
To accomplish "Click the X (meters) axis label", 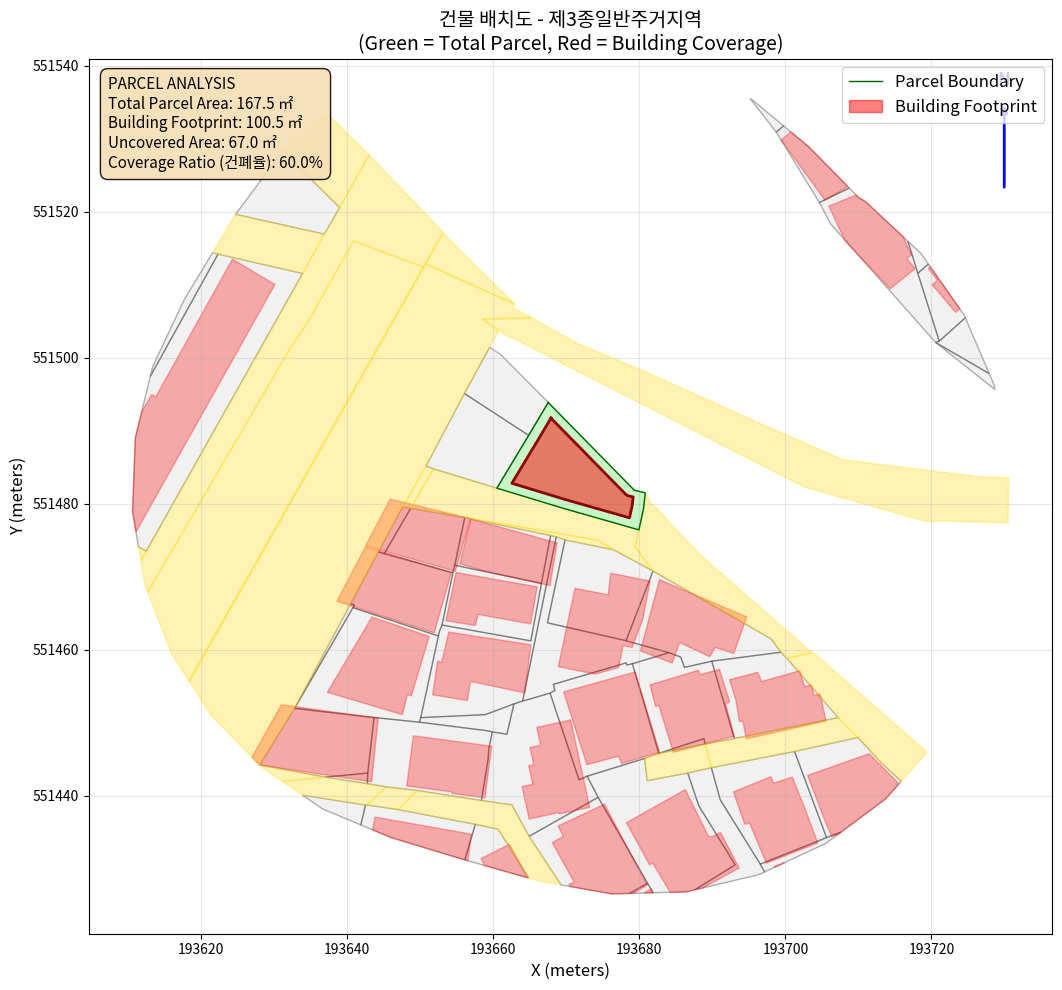I will (570, 970).
